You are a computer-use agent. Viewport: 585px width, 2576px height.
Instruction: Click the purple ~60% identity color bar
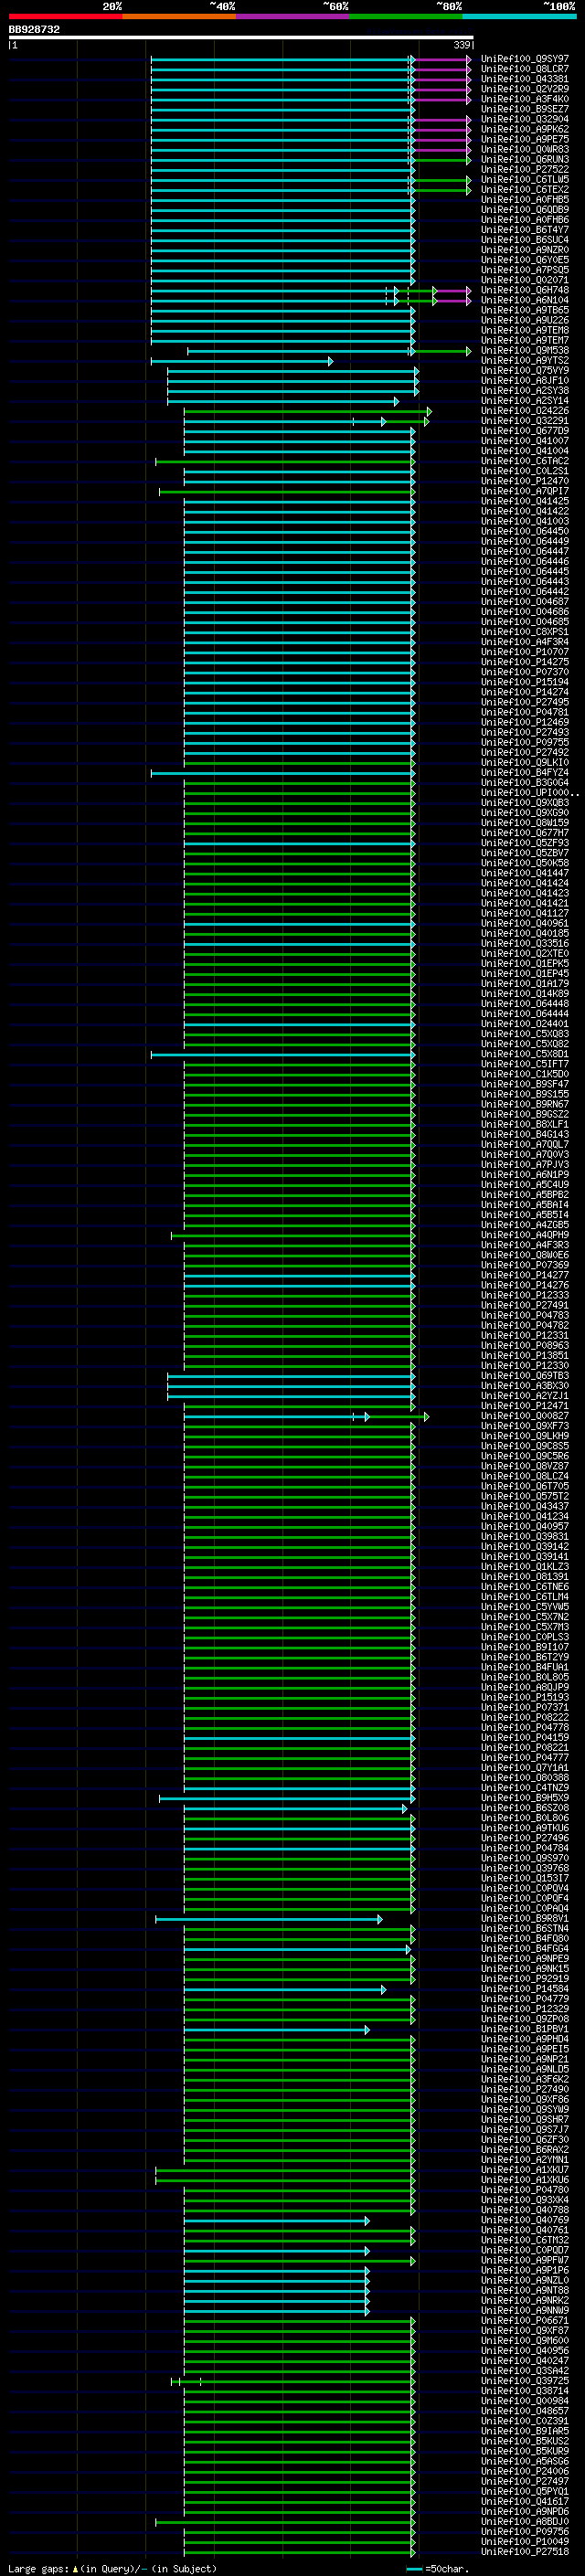click(293, 17)
